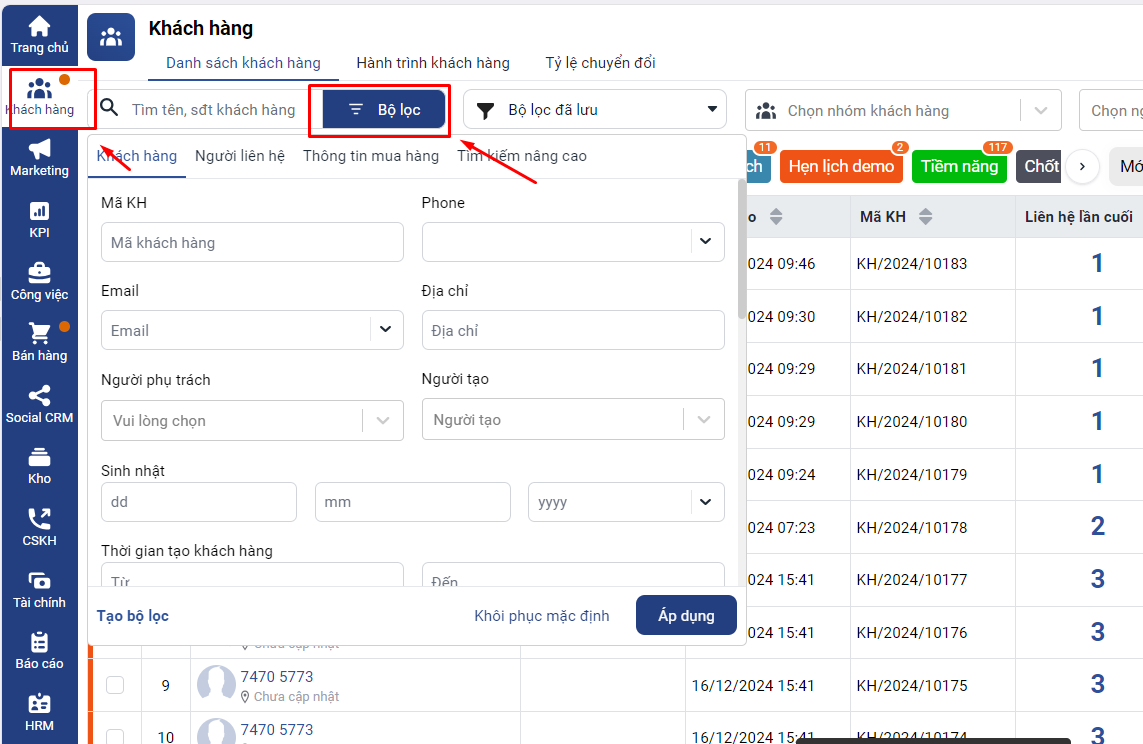This screenshot has width=1143, height=744.
Task: Open the Phone field dropdown arrow
Action: (705, 241)
